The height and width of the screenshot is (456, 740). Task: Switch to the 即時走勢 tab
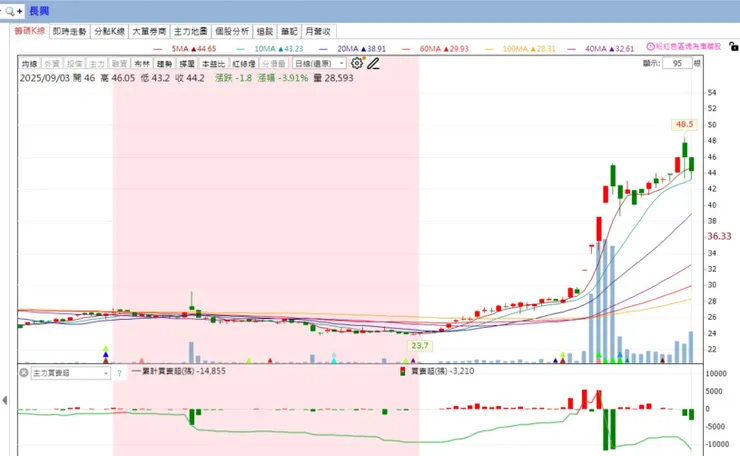(x=69, y=31)
